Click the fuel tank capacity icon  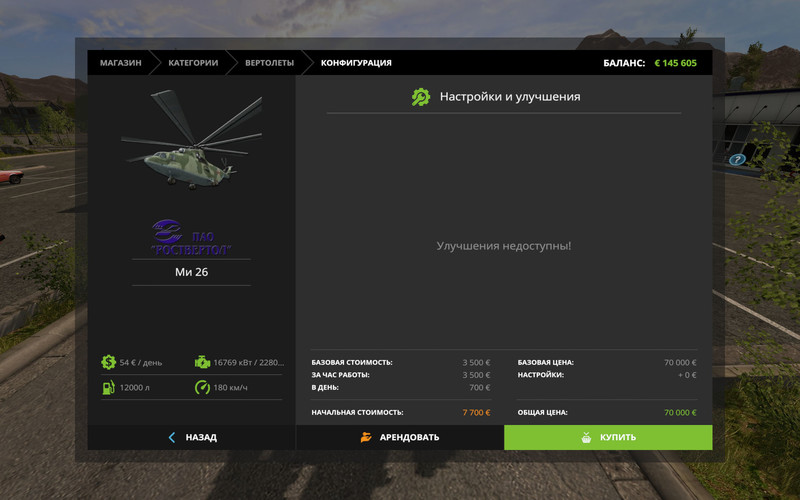[109, 387]
